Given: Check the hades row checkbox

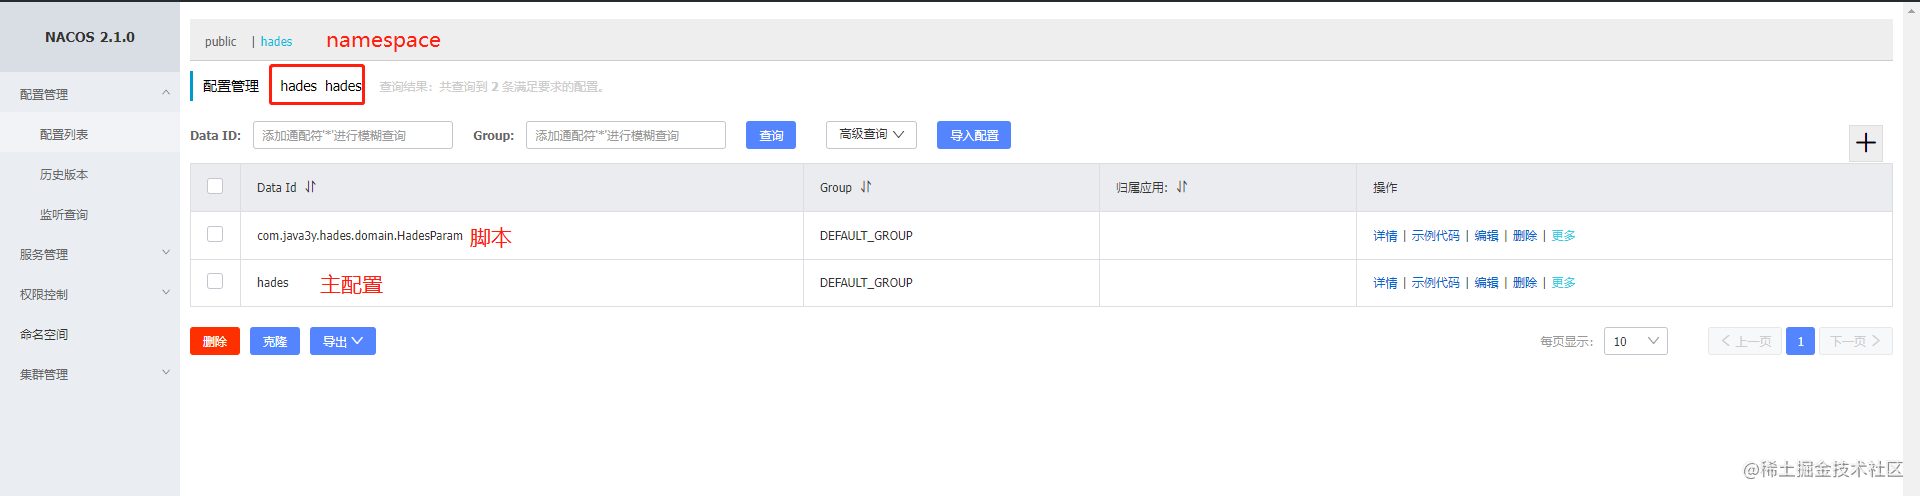Looking at the screenshot, I should point(215,281).
